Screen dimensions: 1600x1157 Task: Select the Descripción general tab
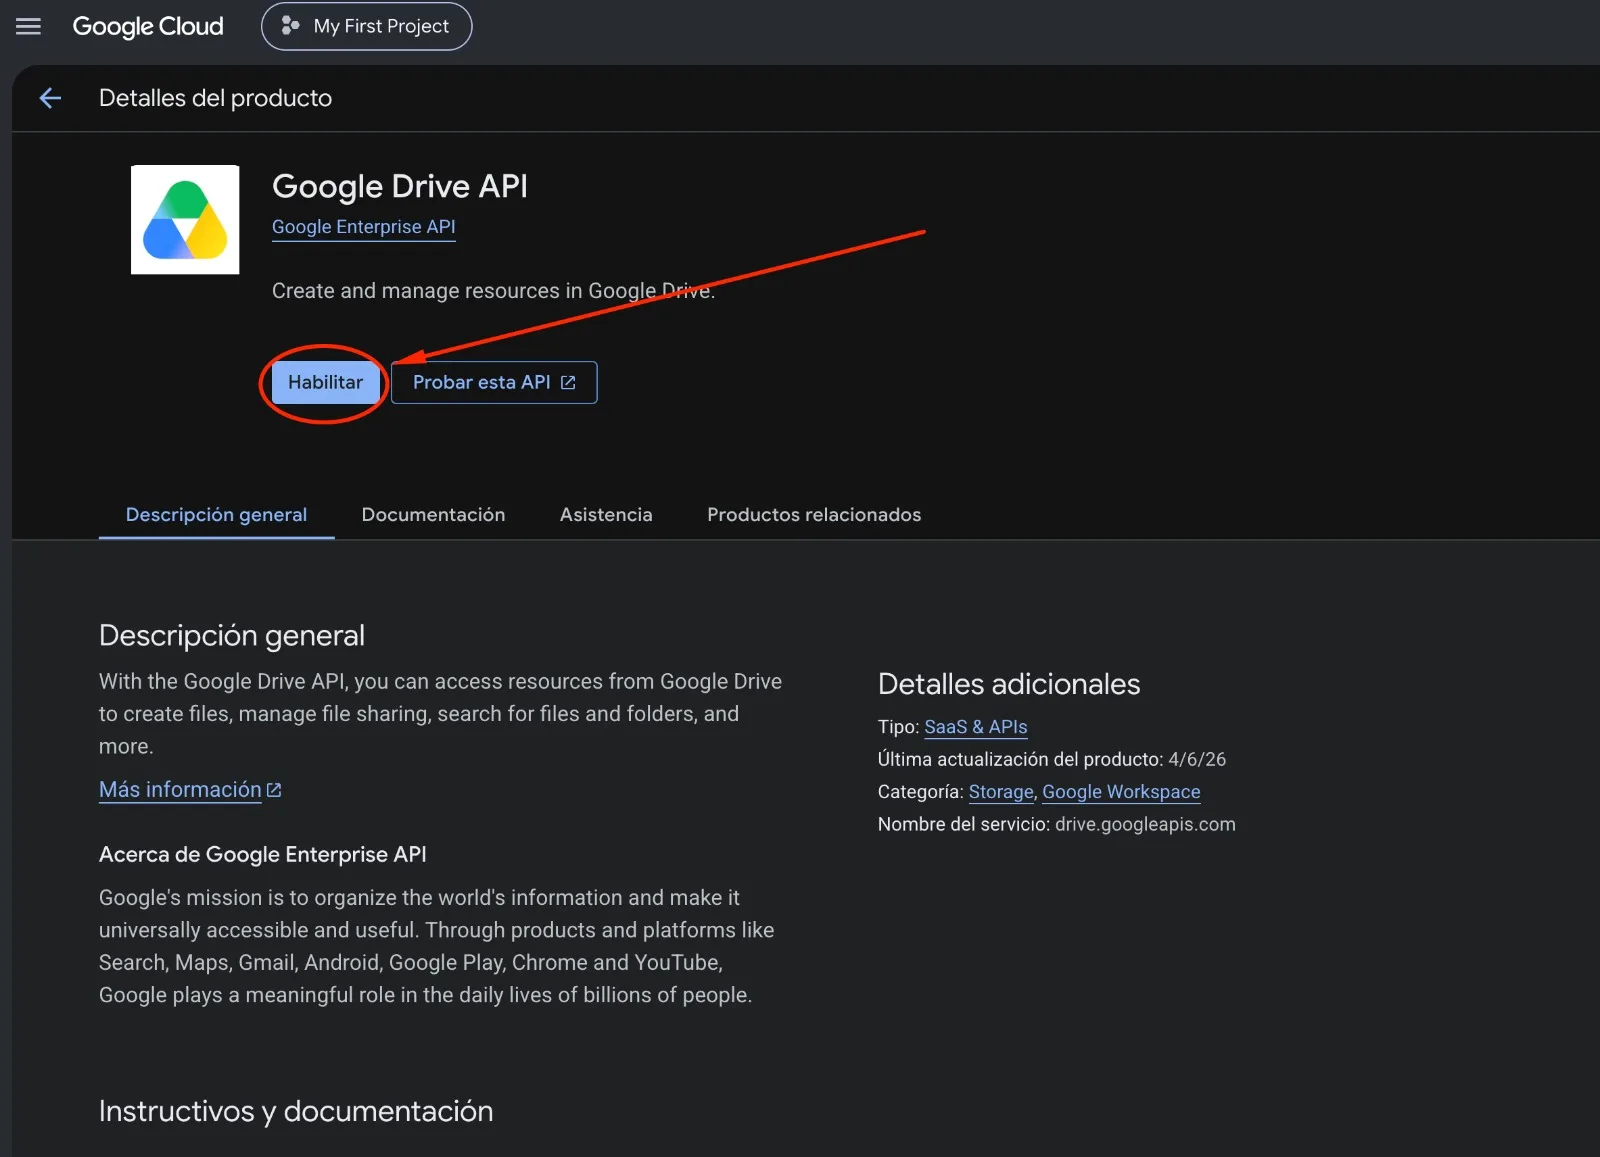click(216, 515)
